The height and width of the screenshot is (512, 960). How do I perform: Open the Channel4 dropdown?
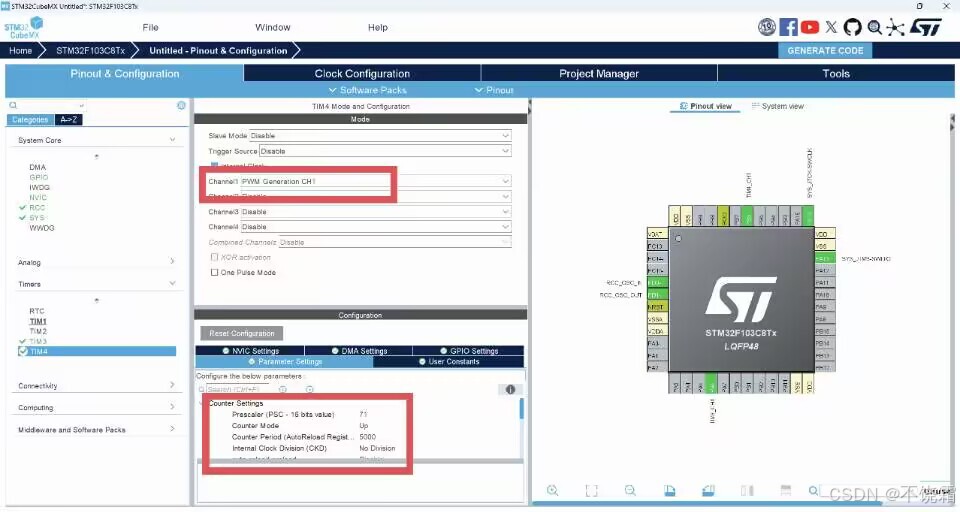click(x=376, y=227)
